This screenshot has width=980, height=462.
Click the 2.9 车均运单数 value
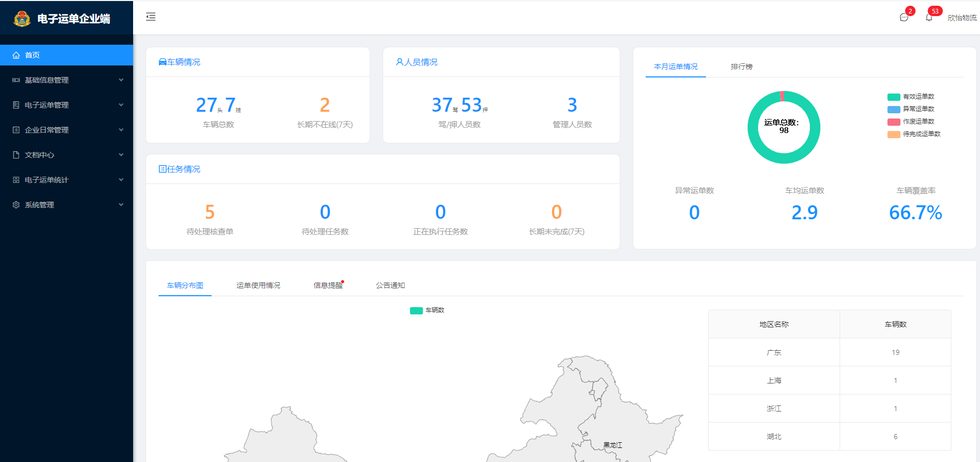804,213
